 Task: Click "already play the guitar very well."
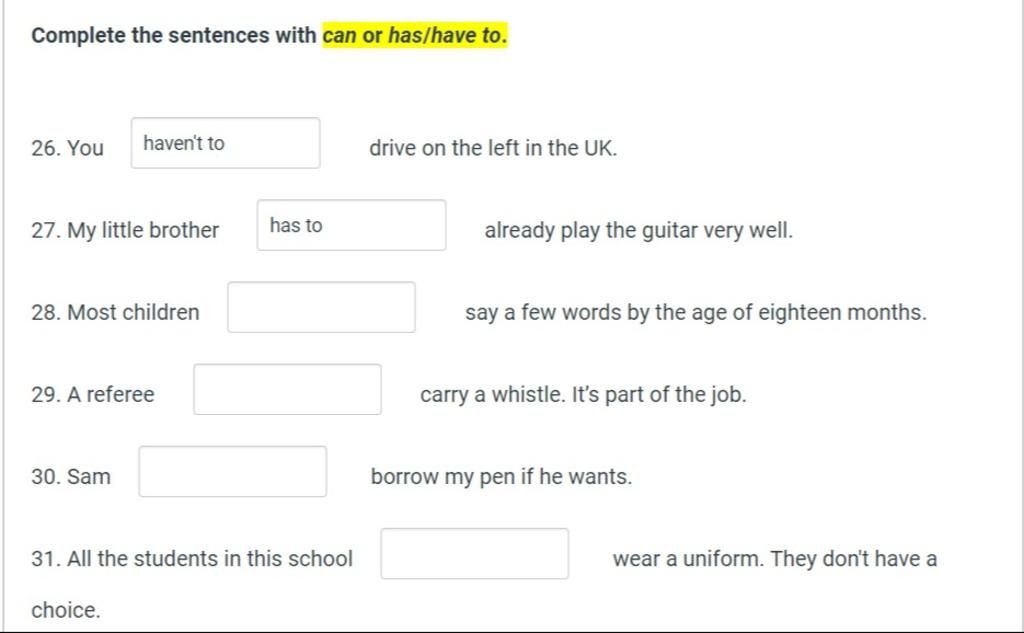[x=638, y=230]
